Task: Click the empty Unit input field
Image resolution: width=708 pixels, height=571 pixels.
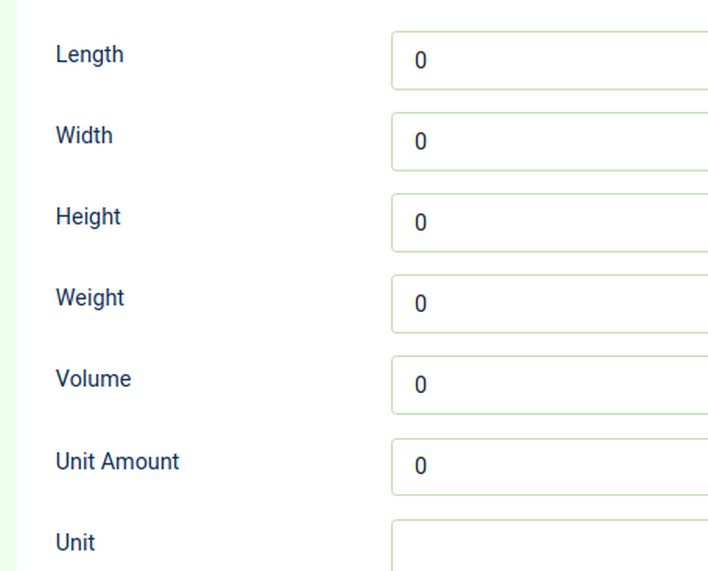Action: click(x=550, y=546)
